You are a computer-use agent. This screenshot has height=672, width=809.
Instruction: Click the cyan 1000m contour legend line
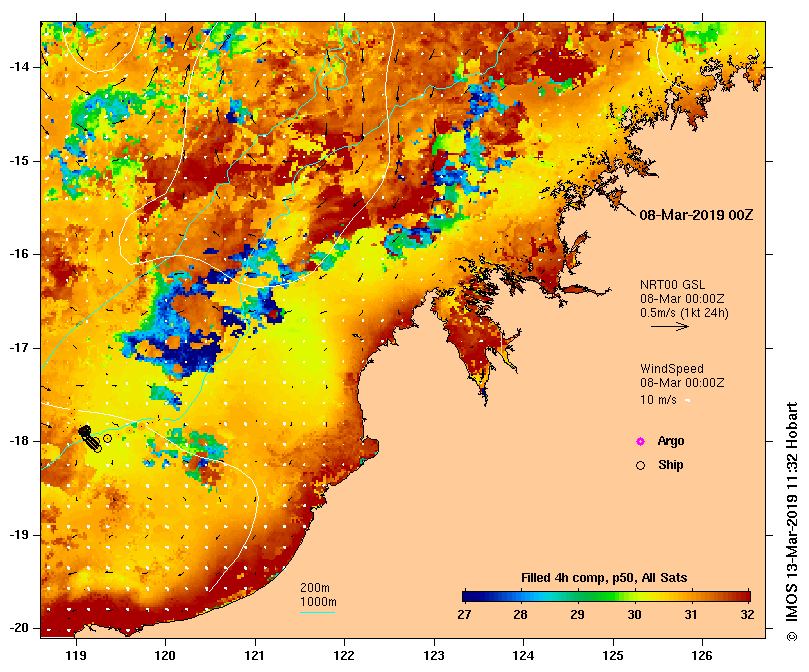318,613
